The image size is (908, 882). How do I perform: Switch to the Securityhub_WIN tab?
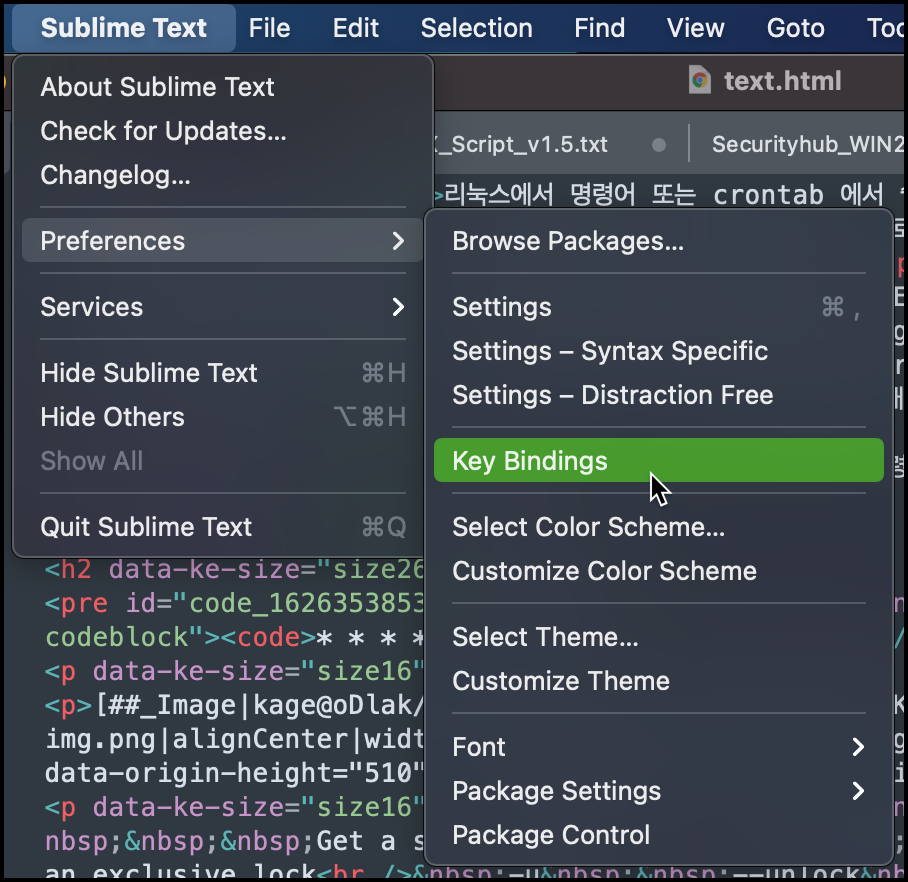tap(807, 144)
